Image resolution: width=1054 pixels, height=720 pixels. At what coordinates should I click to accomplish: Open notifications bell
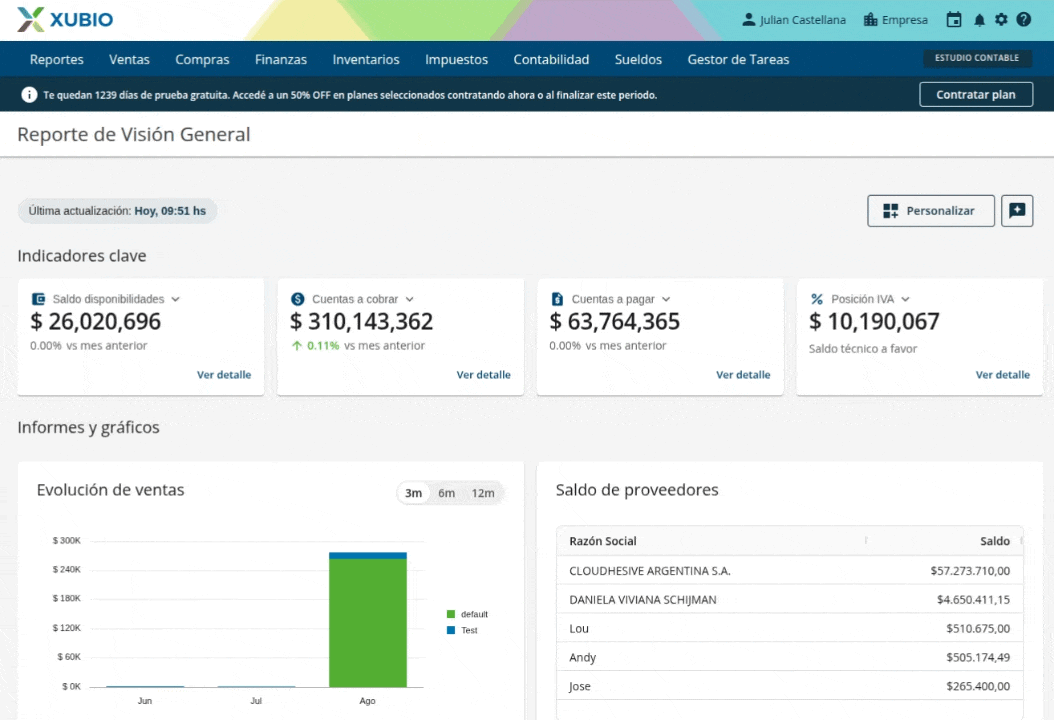pos(979,20)
